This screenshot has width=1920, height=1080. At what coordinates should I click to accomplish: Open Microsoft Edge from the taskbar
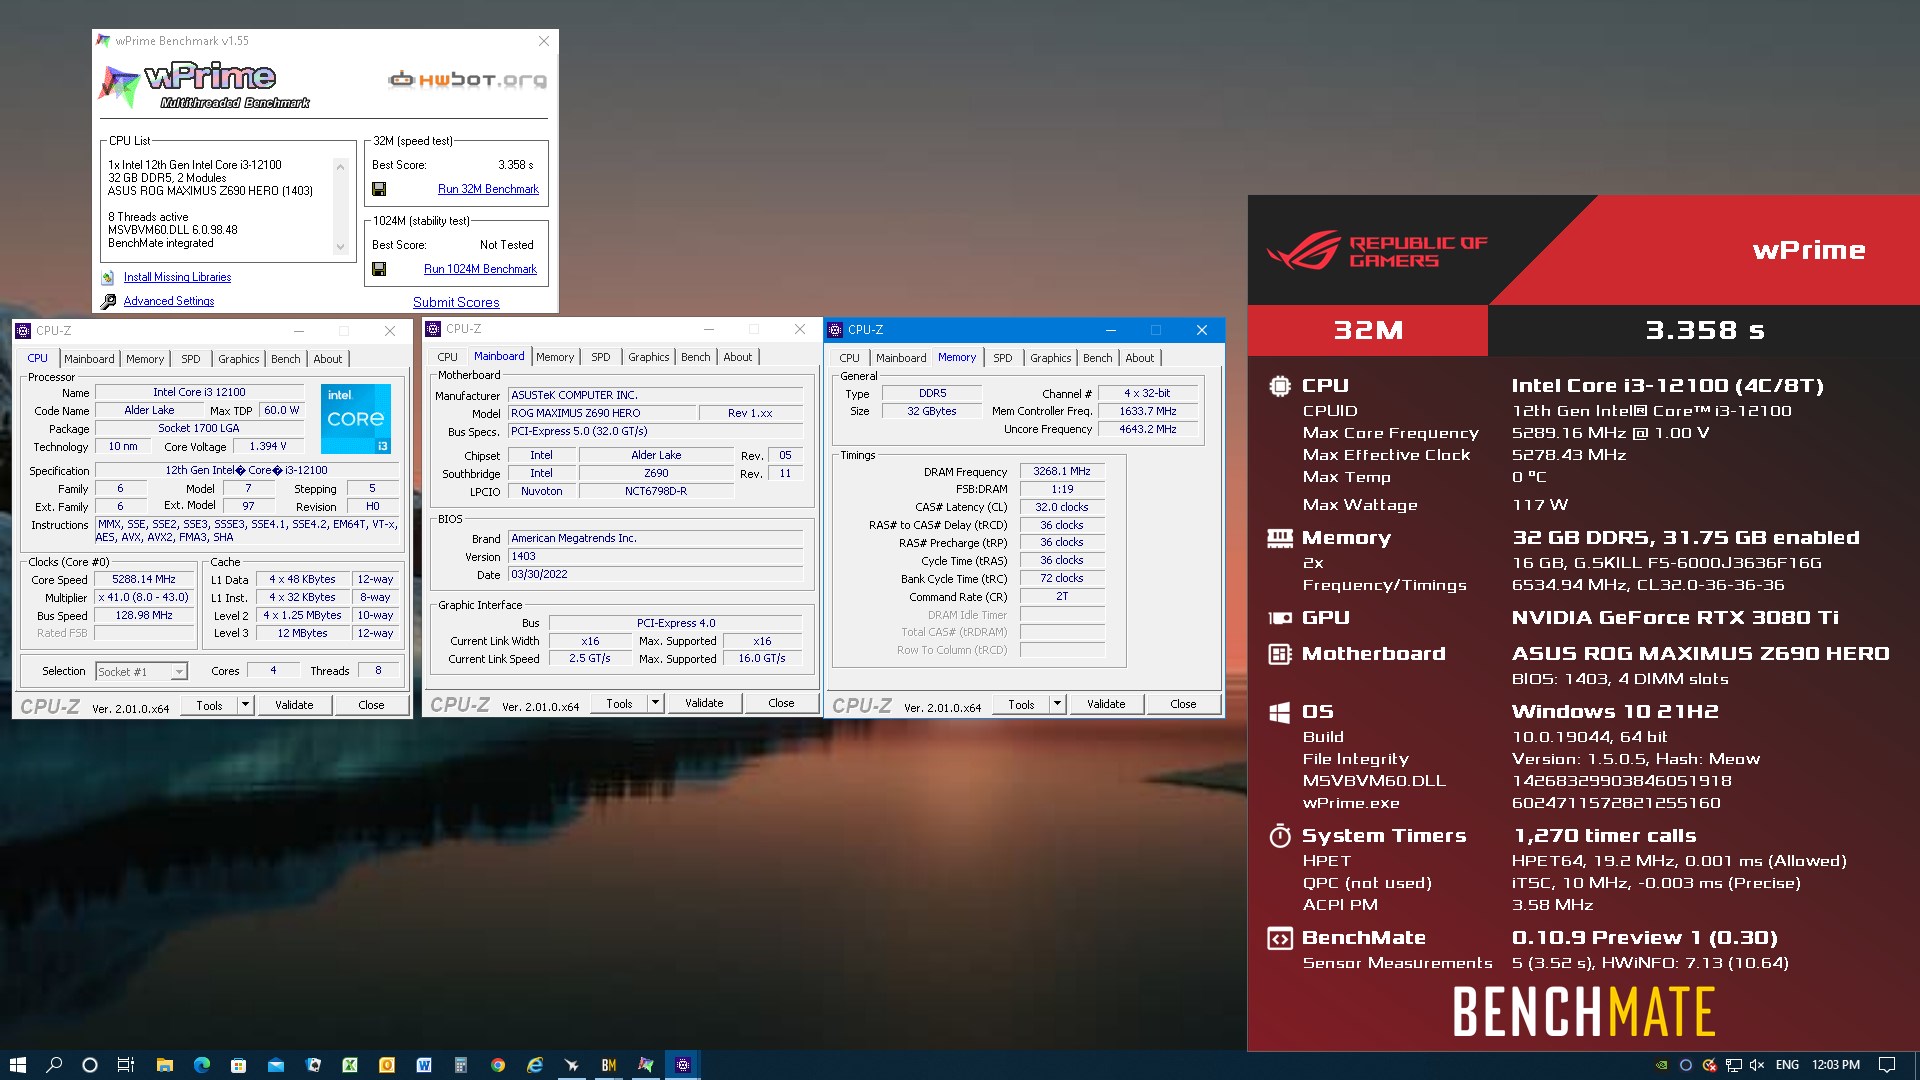(x=201, y=1065)
